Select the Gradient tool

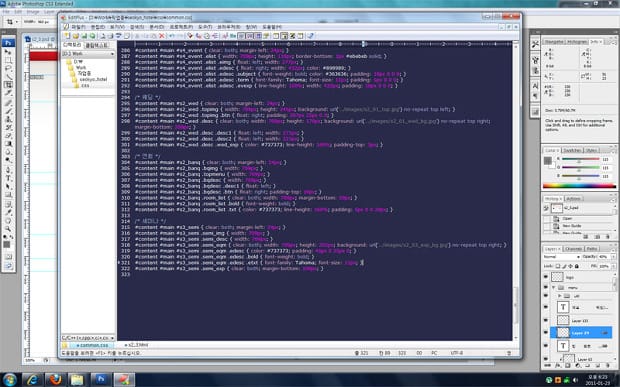tap(8, 144)
